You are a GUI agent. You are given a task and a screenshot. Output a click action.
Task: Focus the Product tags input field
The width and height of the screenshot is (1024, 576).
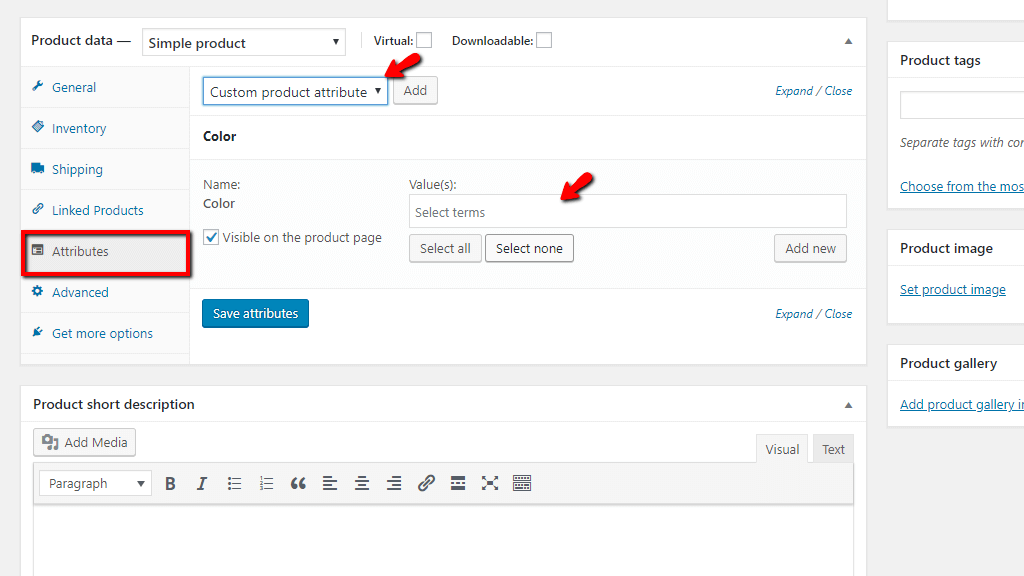coord(961,105)
